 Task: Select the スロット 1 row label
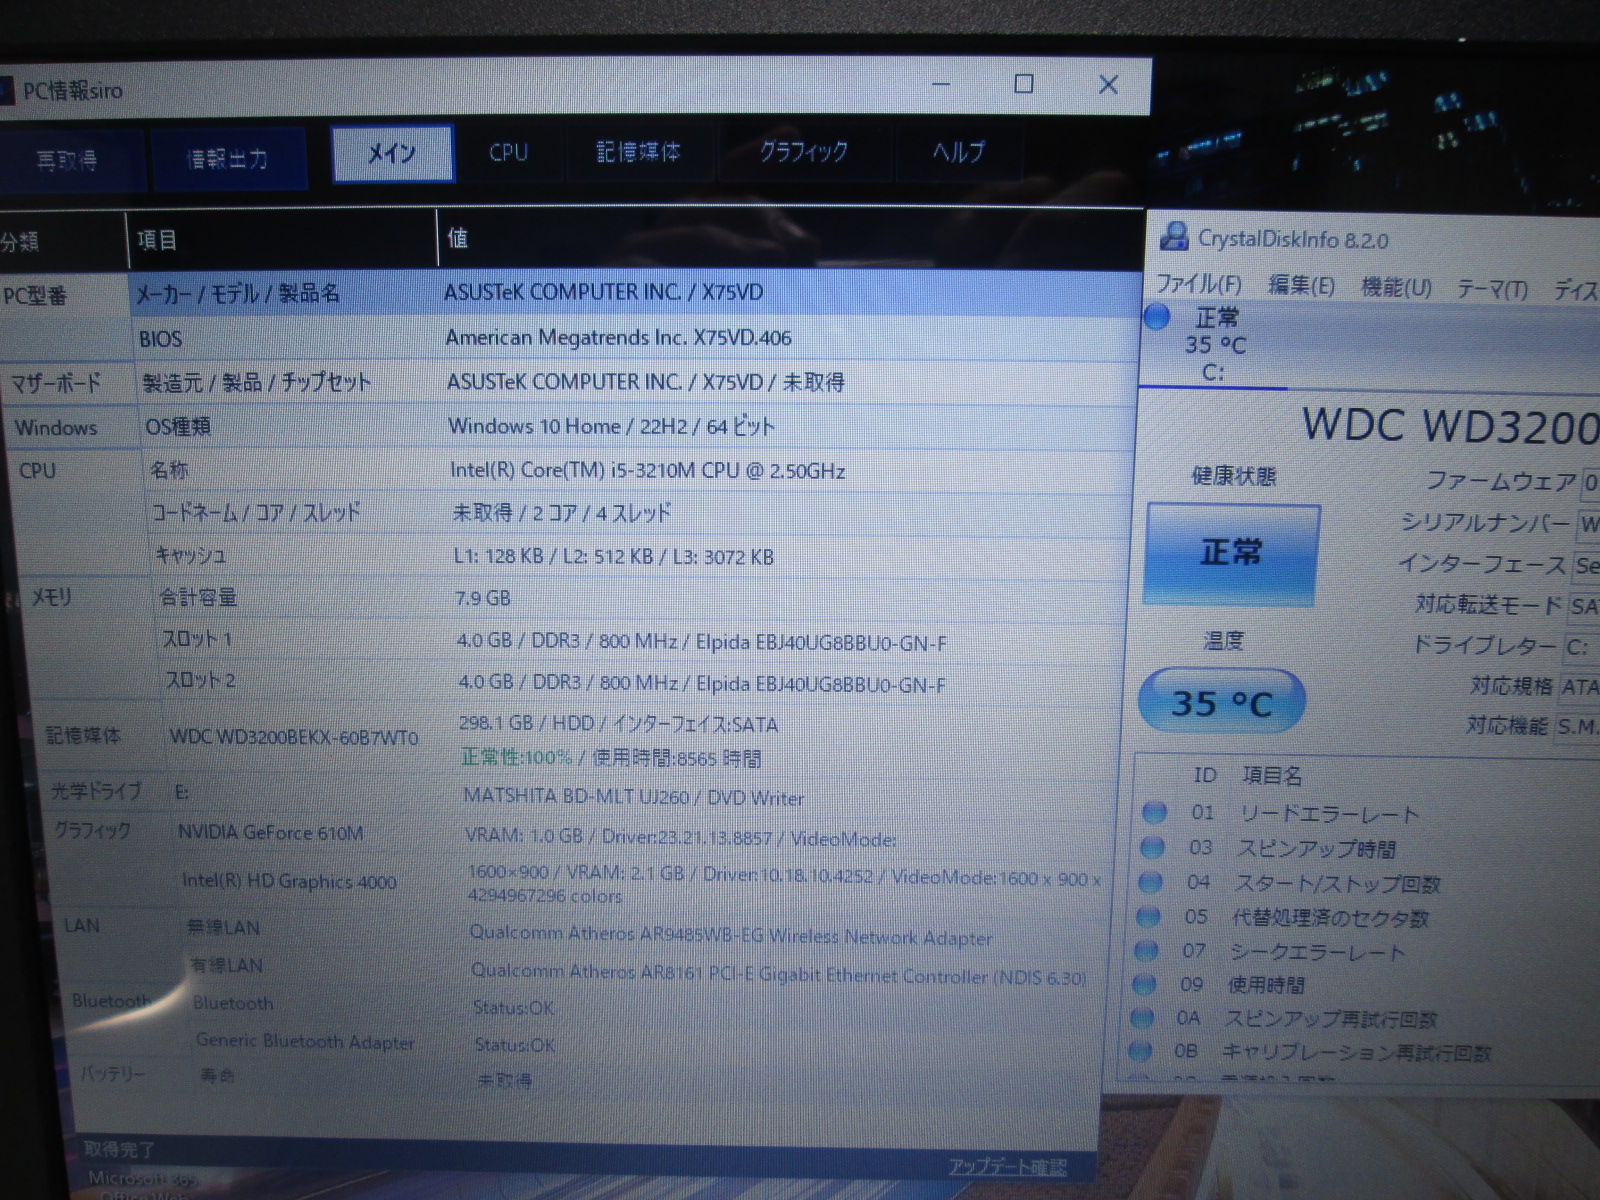click(197, 639)
